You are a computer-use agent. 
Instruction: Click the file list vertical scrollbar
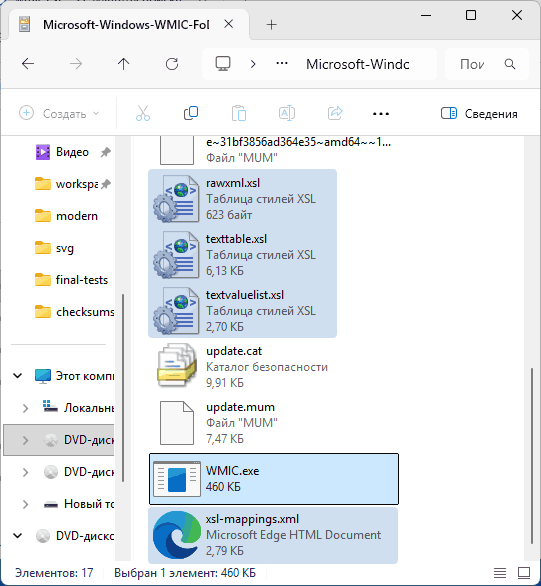pos(532,456)
